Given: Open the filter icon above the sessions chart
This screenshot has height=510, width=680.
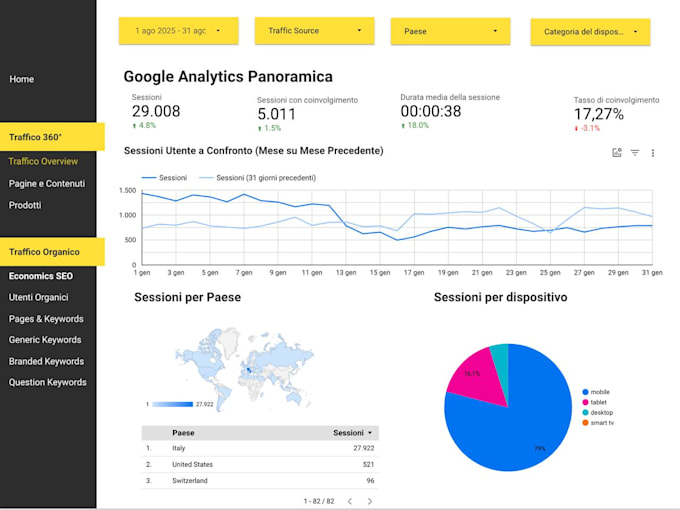Looking at the screenshot, I should pos(635,153).
